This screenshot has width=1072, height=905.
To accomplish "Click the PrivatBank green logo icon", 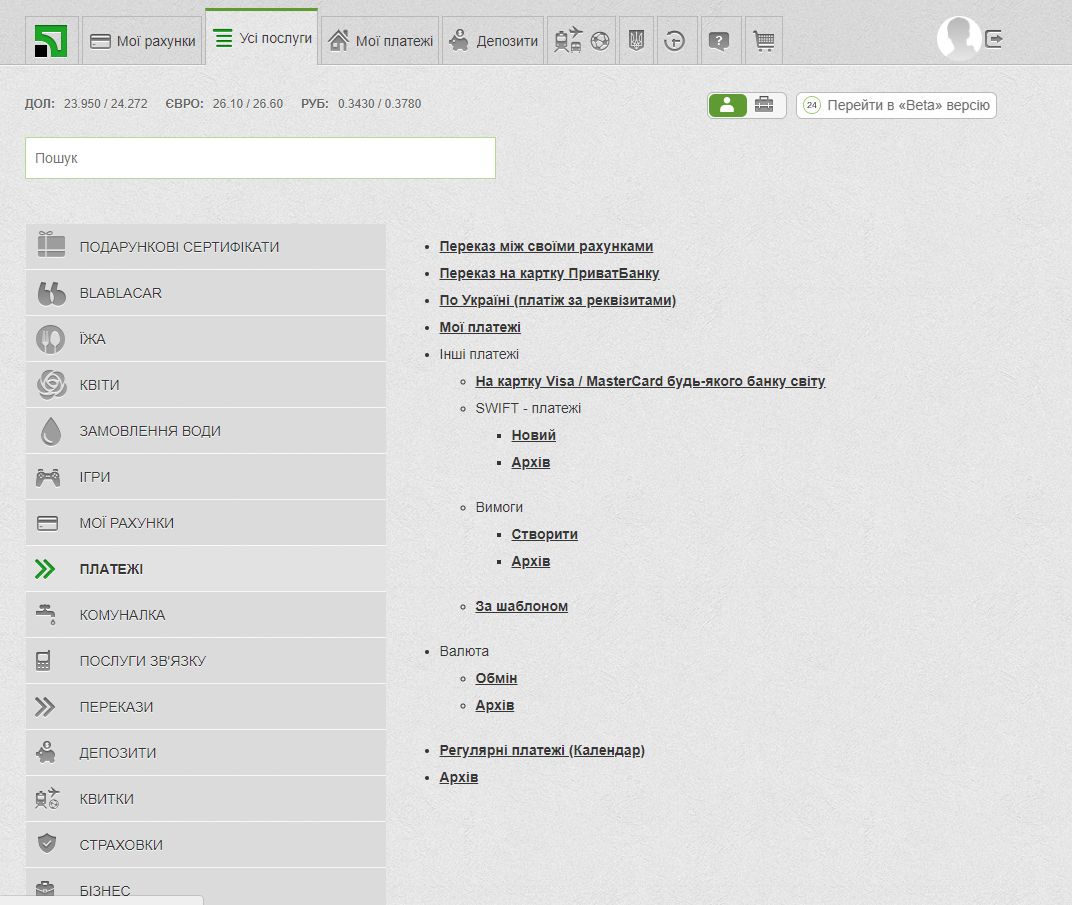I will point(51,41).
